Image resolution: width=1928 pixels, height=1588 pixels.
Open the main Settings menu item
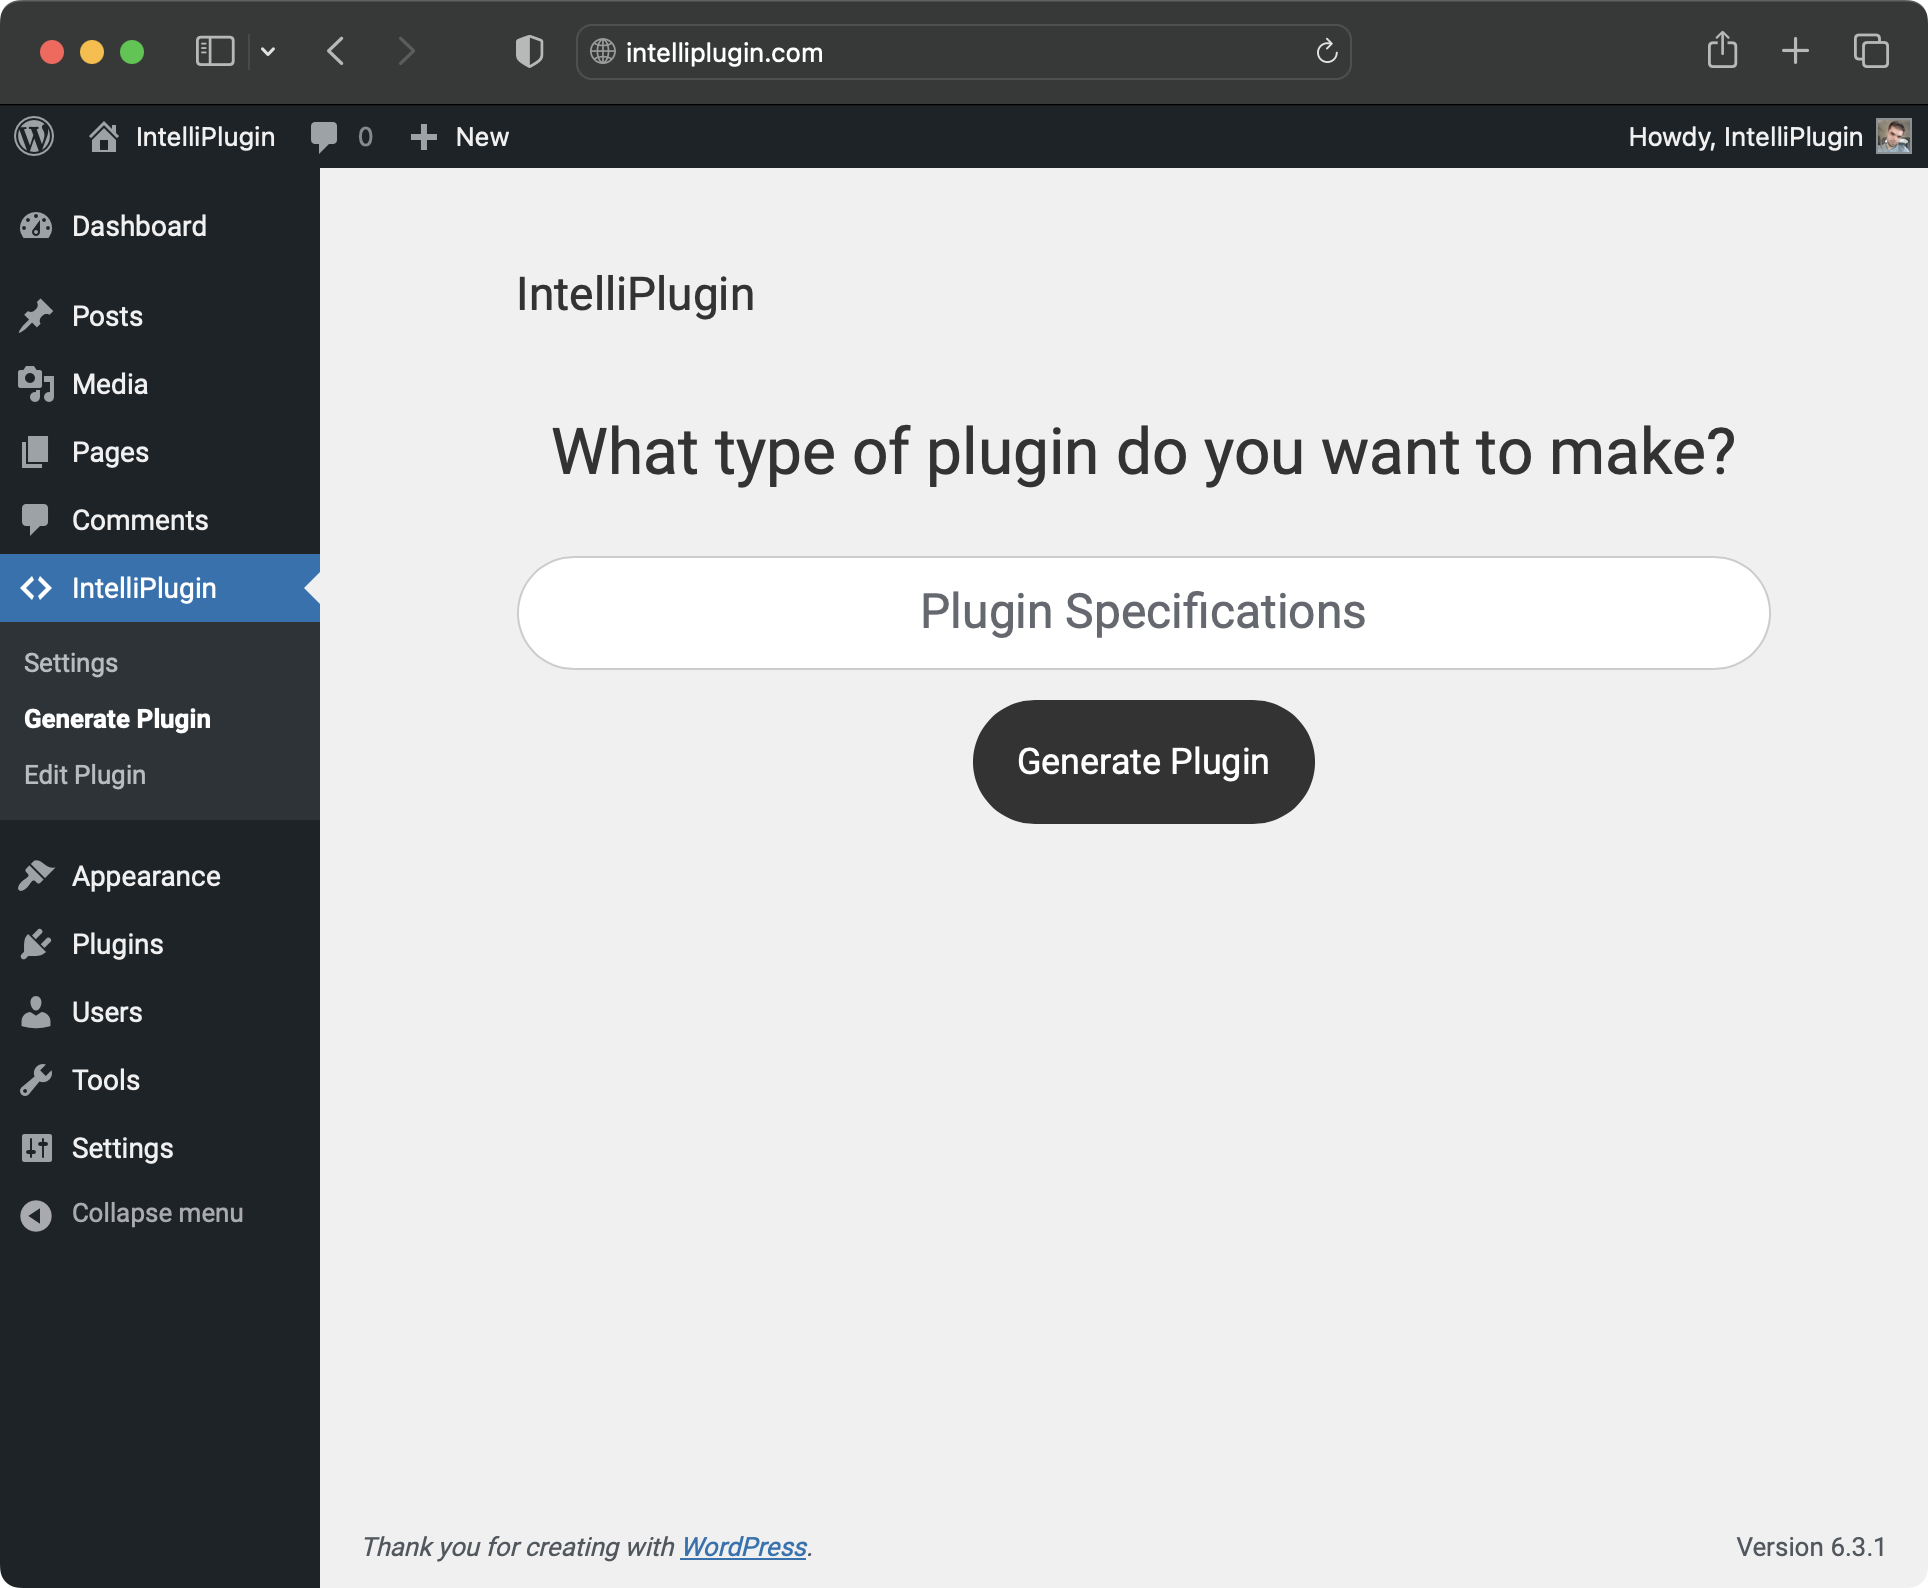click(160, 1148)
